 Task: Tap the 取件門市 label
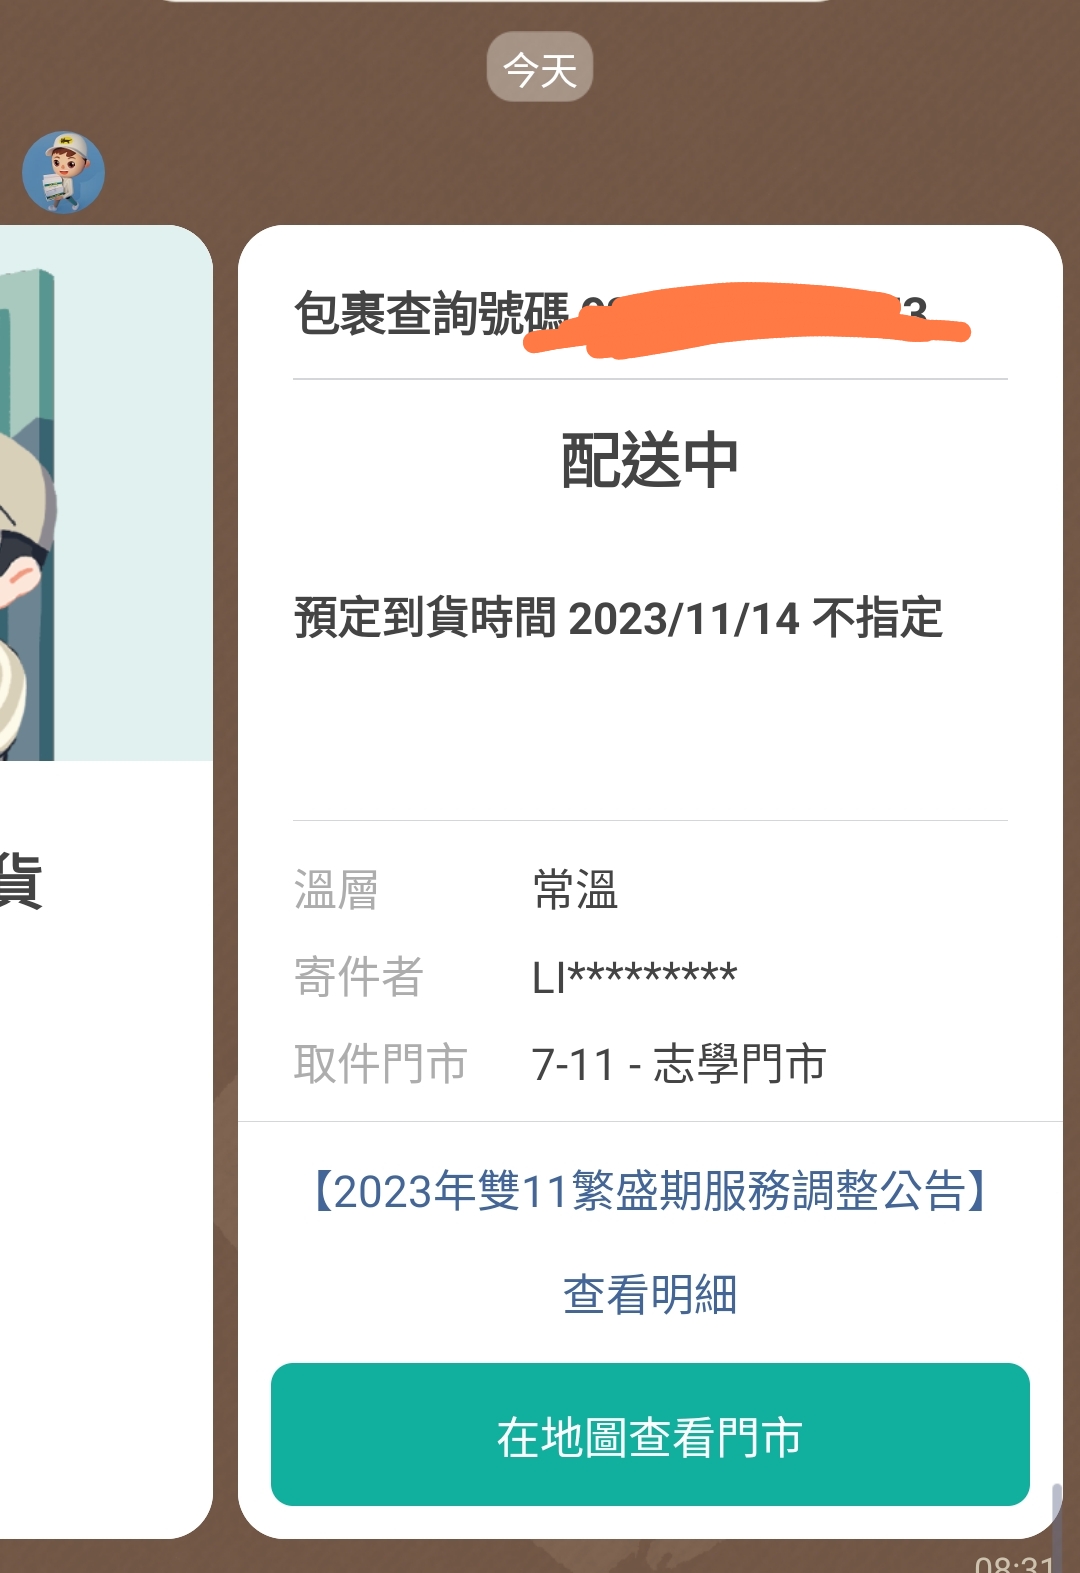point(380,1063)
